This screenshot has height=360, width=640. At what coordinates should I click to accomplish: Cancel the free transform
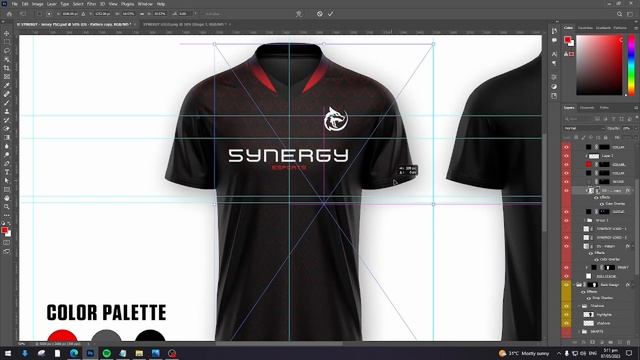[x=320, y=13]
